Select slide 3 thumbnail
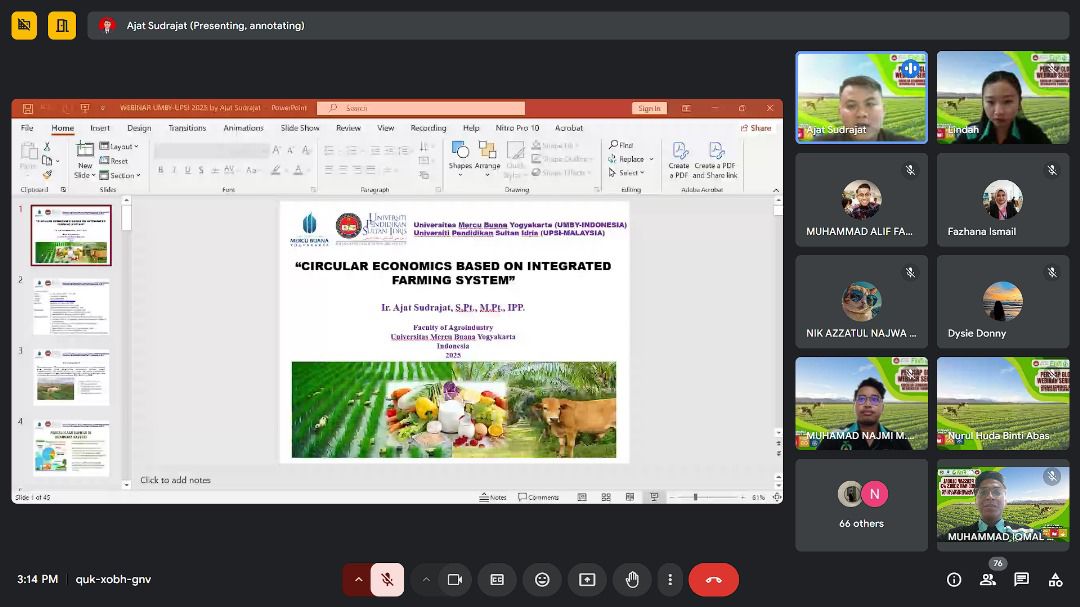 click(x=71, y=378)
